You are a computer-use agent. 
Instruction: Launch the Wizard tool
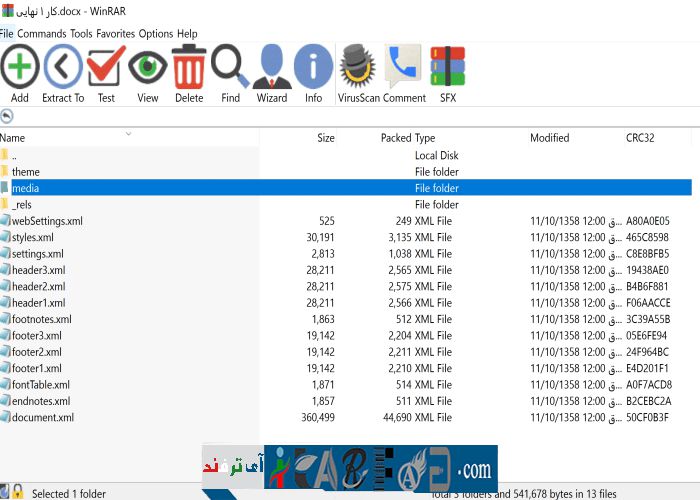coord(271,68)
